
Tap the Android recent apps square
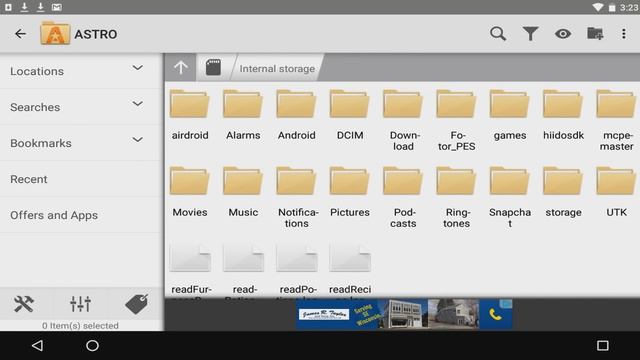click(602, 346)
